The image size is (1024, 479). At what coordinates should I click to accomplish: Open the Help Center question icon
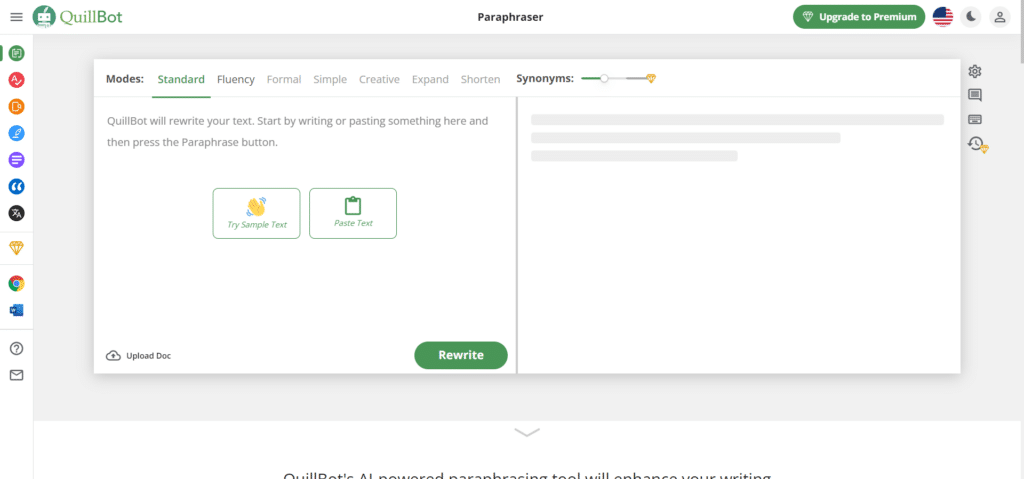point(16,348)
